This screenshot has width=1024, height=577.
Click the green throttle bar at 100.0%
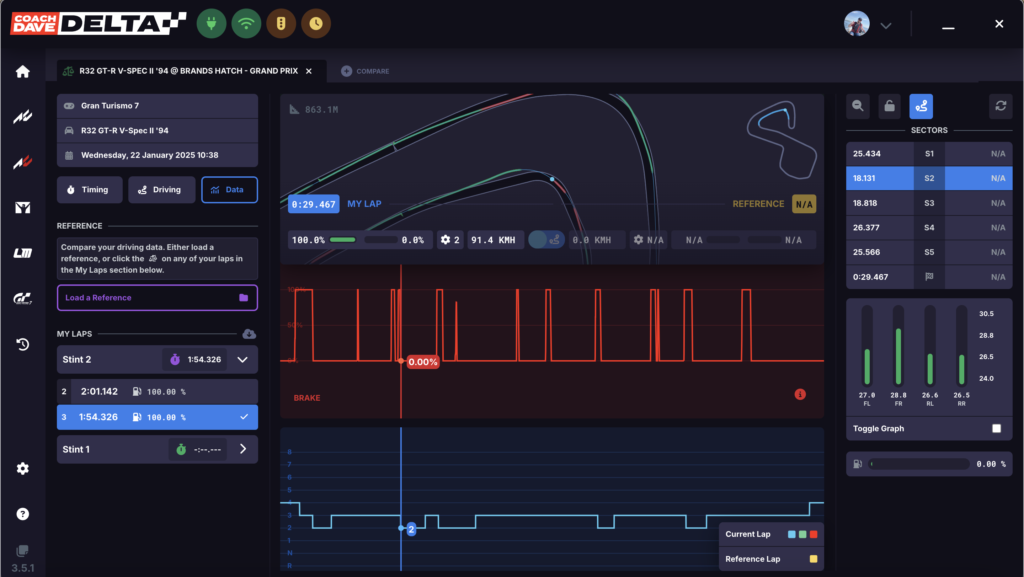point(343,240)
